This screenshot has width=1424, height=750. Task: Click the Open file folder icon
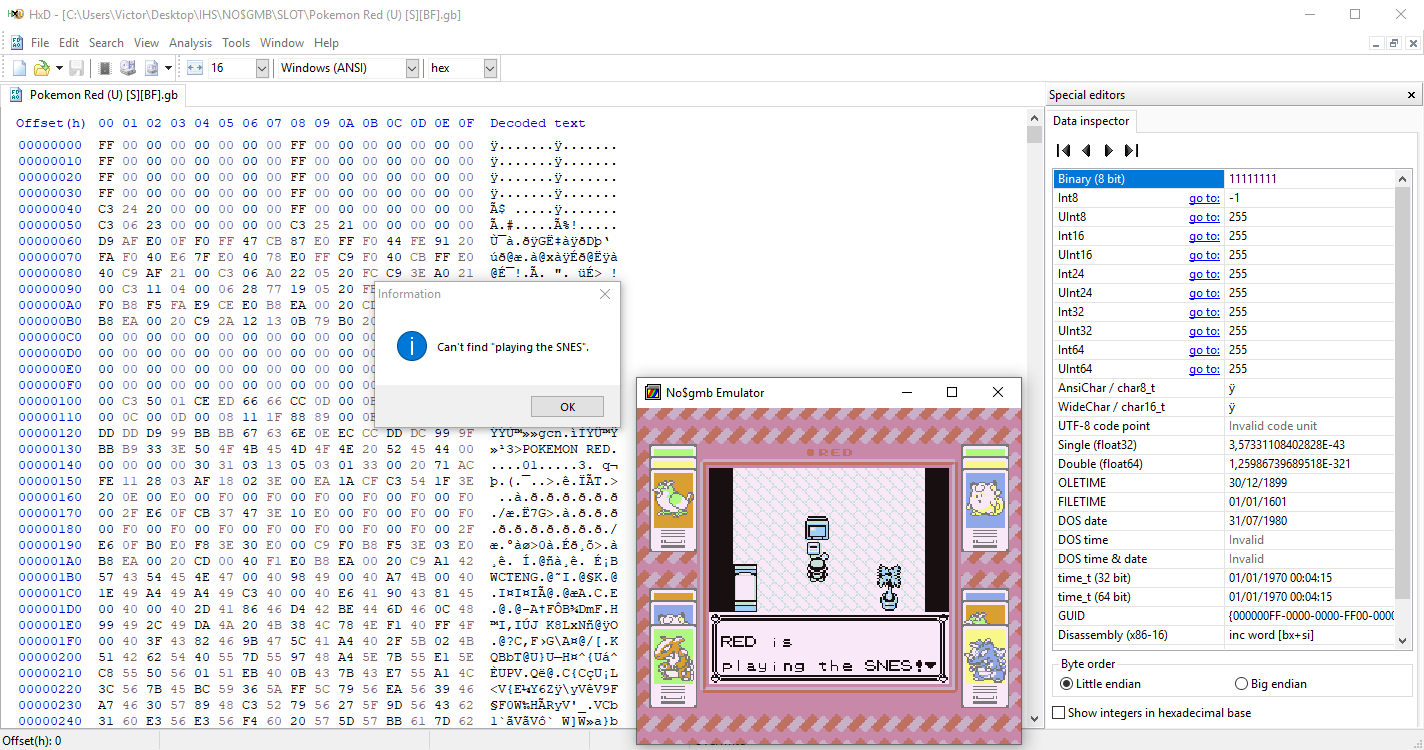[42, 68]
